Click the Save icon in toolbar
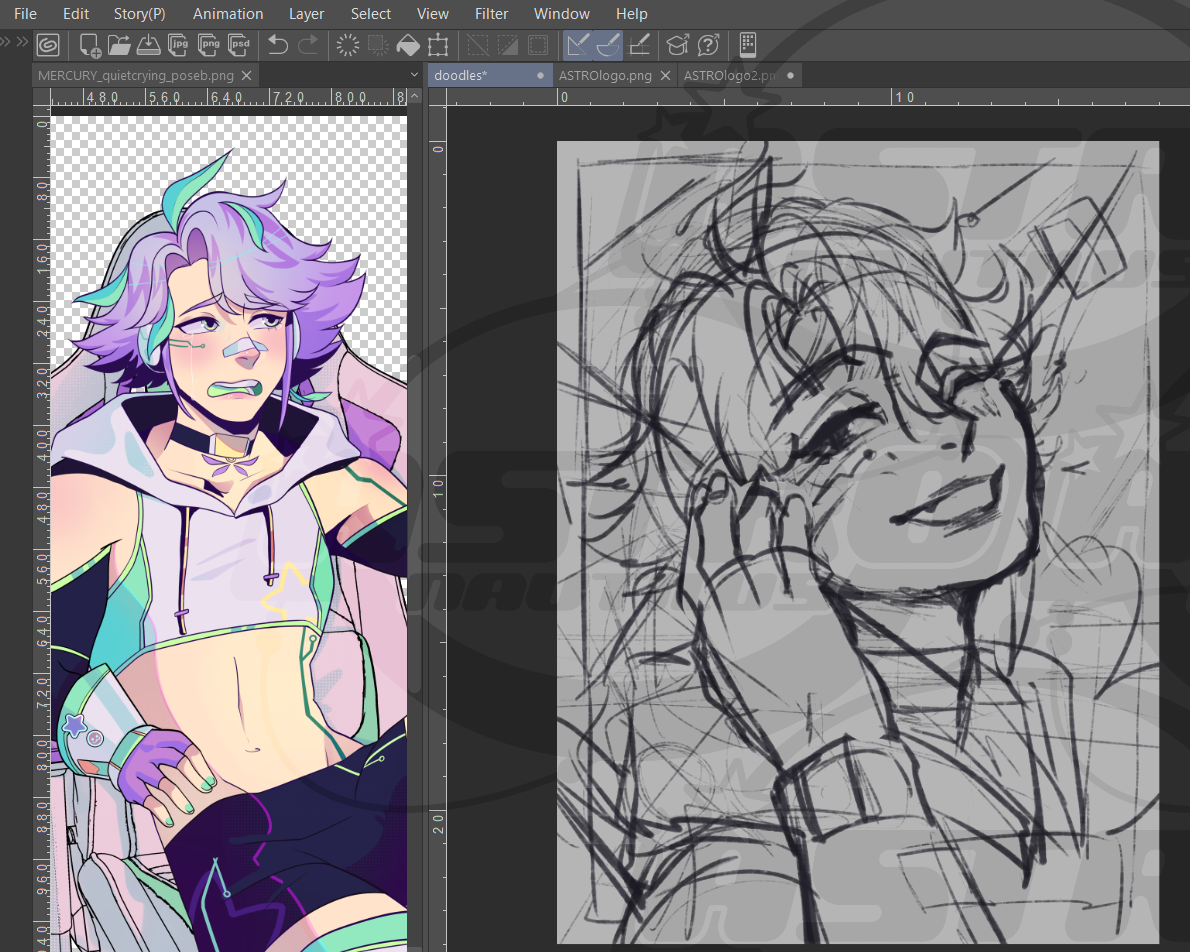 click(x=148, y=45)
